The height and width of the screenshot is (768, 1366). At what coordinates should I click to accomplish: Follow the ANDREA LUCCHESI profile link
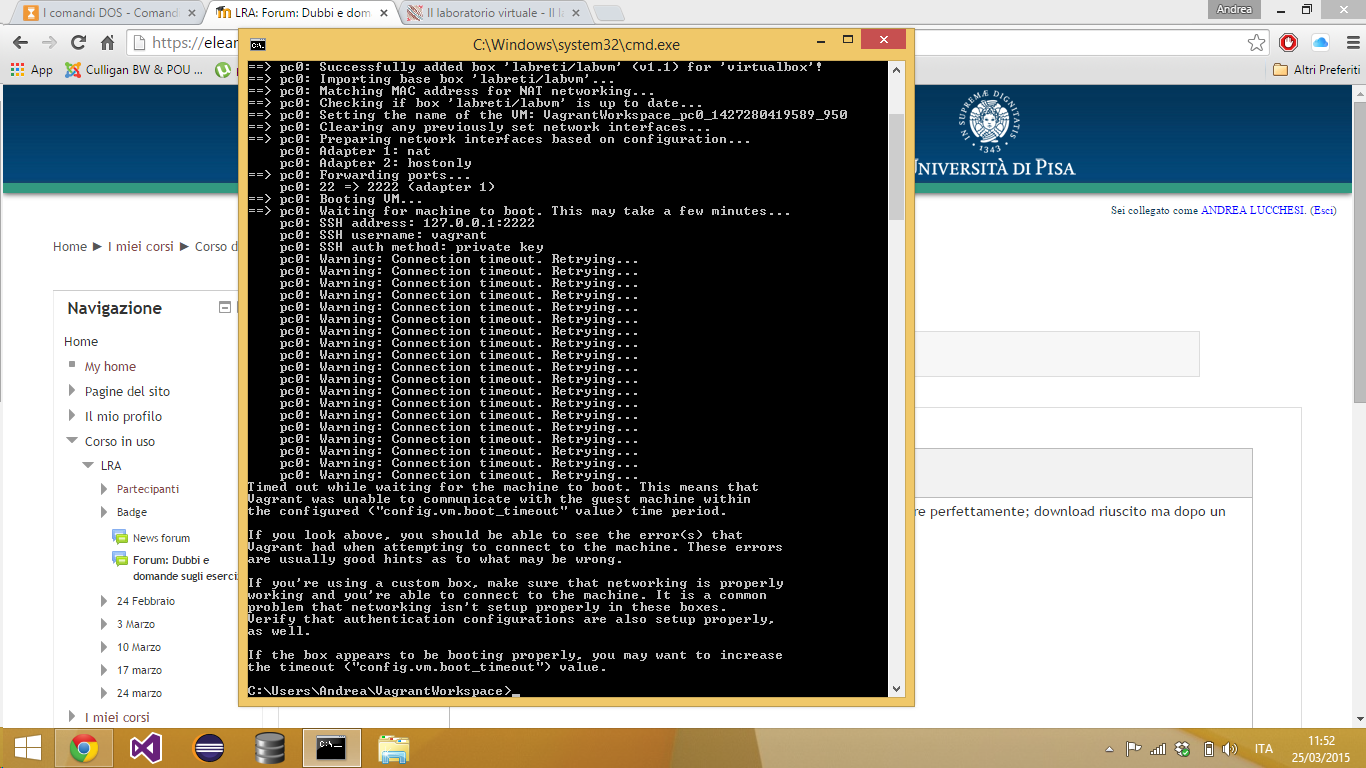pos(1253,211)
